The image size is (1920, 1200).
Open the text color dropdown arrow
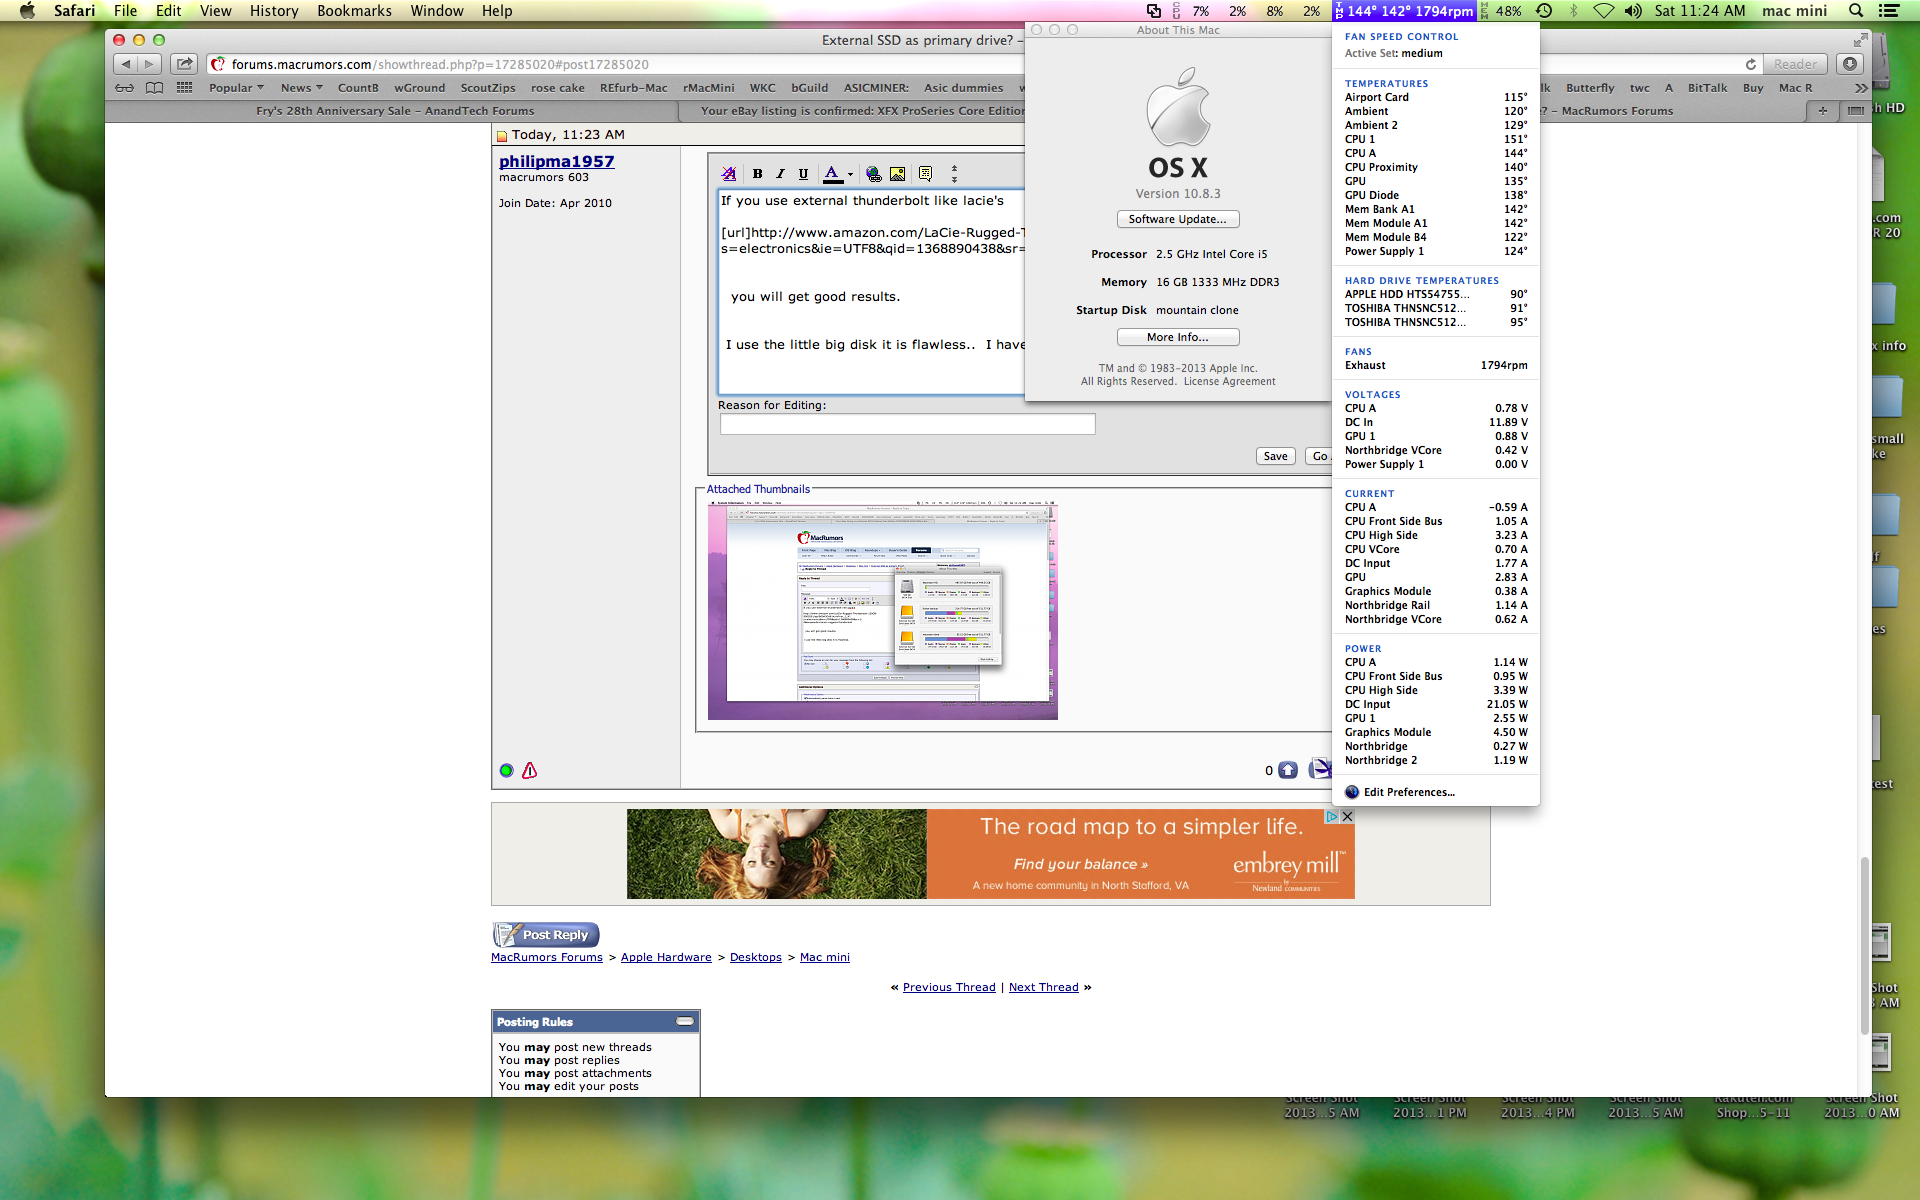[850, 174]
